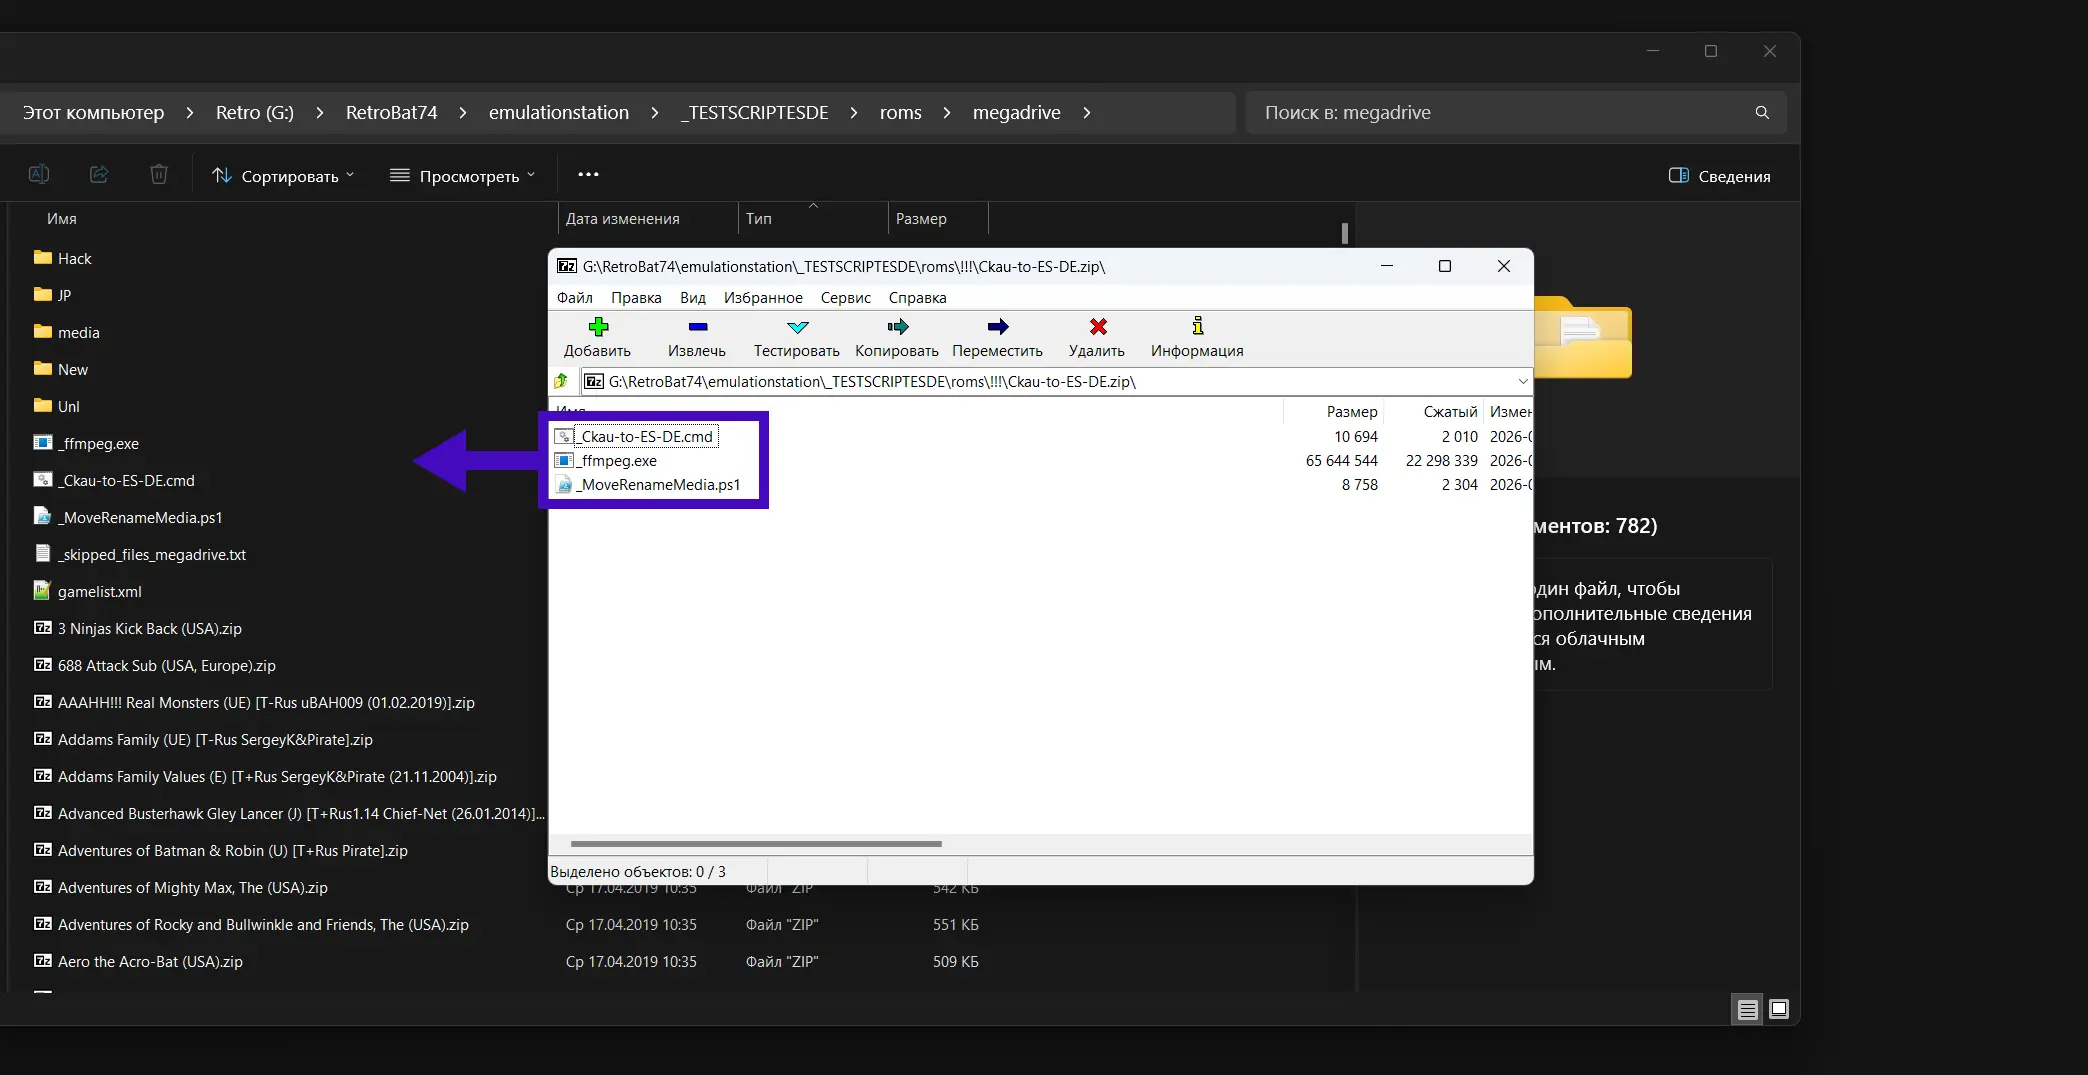Click the Copy (Копировать) arrow icon

coord(897,327)
